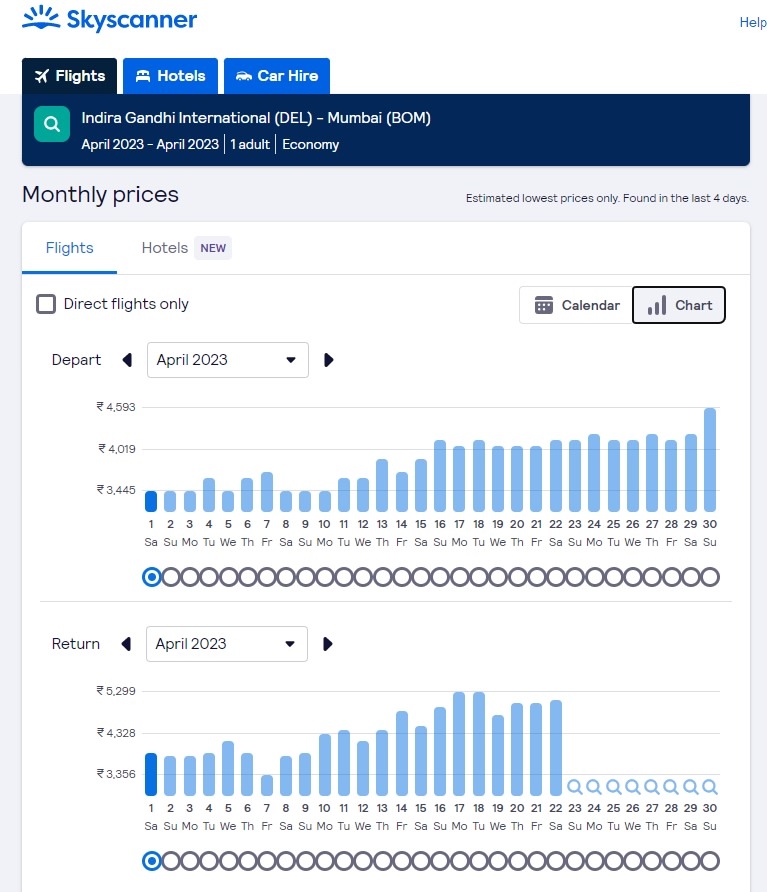Screen dimensions: 767x892
Task: Click the chevron on the Depart month selector
Action: point(290,360)
